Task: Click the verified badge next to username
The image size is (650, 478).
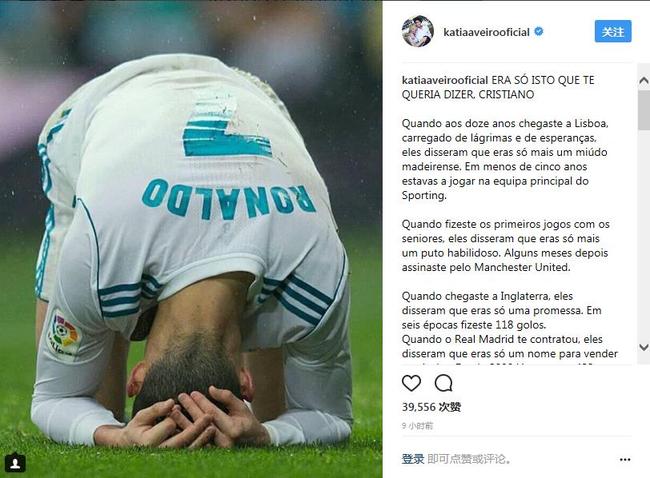Action: pos(538,32)
